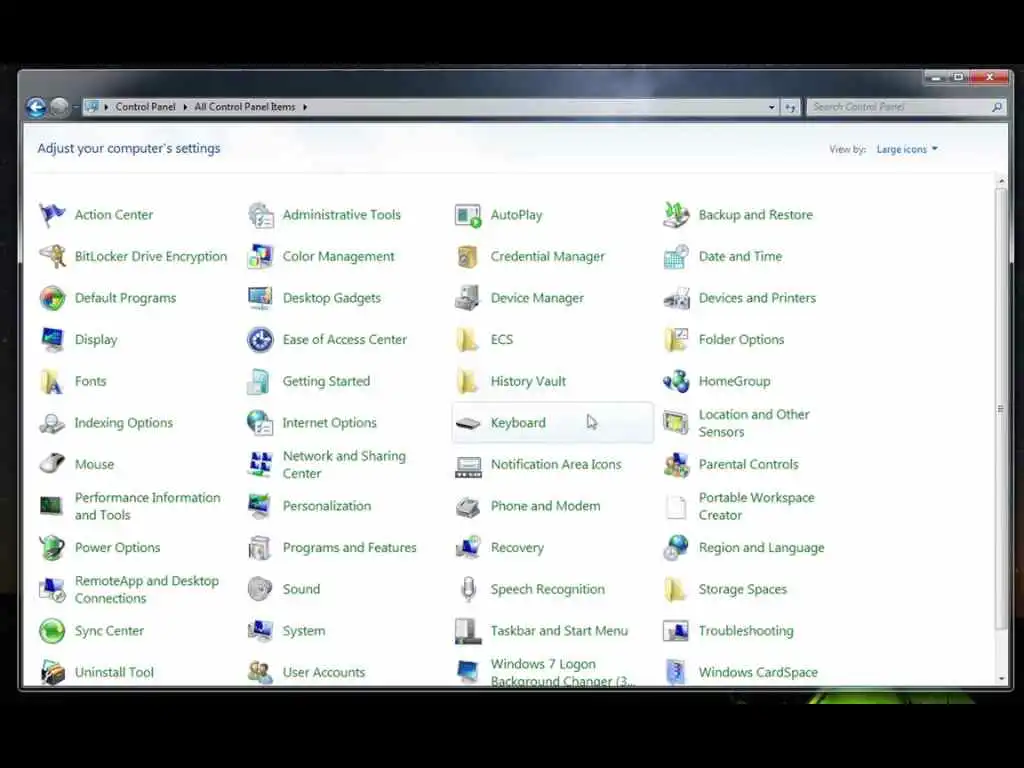
Task: Click the Back navigation button
Action: [37, 107]
